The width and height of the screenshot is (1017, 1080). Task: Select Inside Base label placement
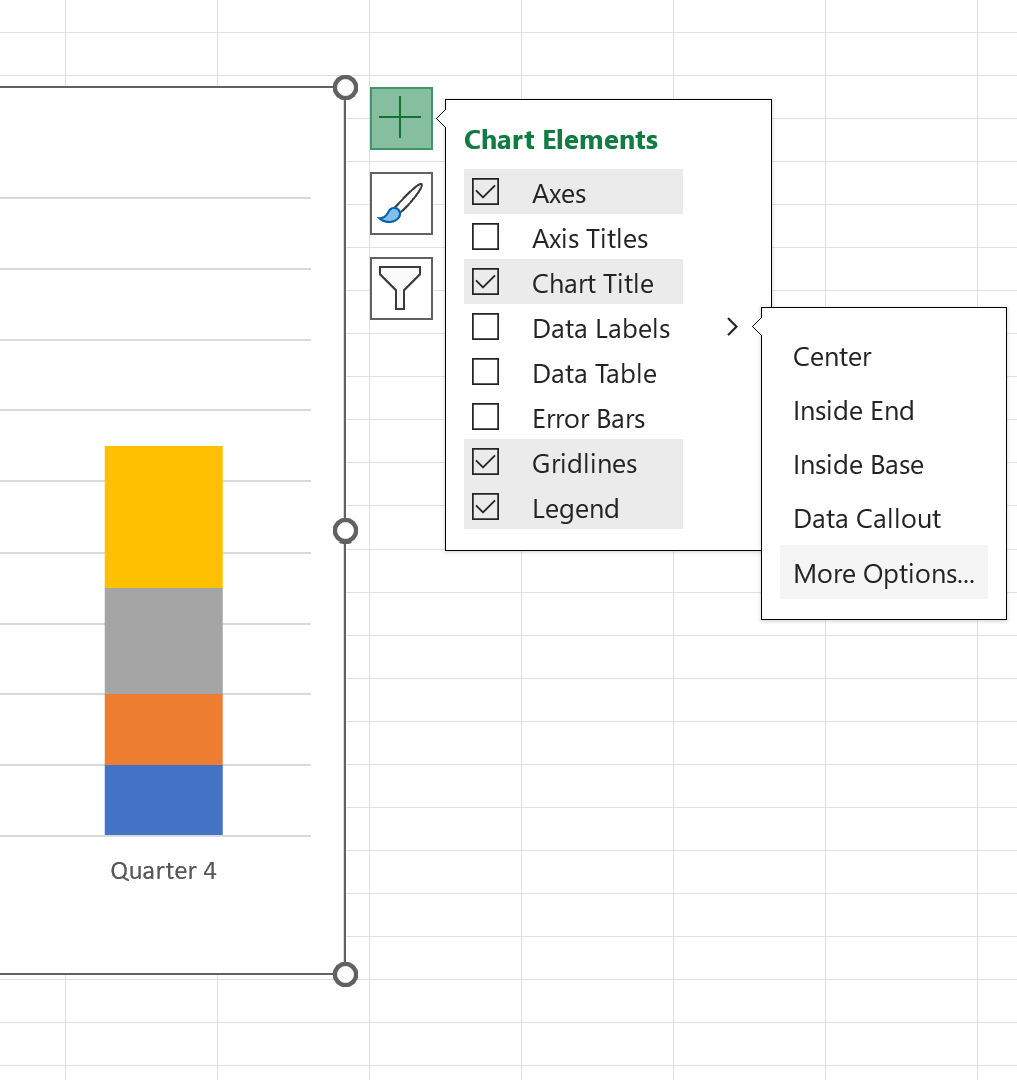(x=857, y=464)
